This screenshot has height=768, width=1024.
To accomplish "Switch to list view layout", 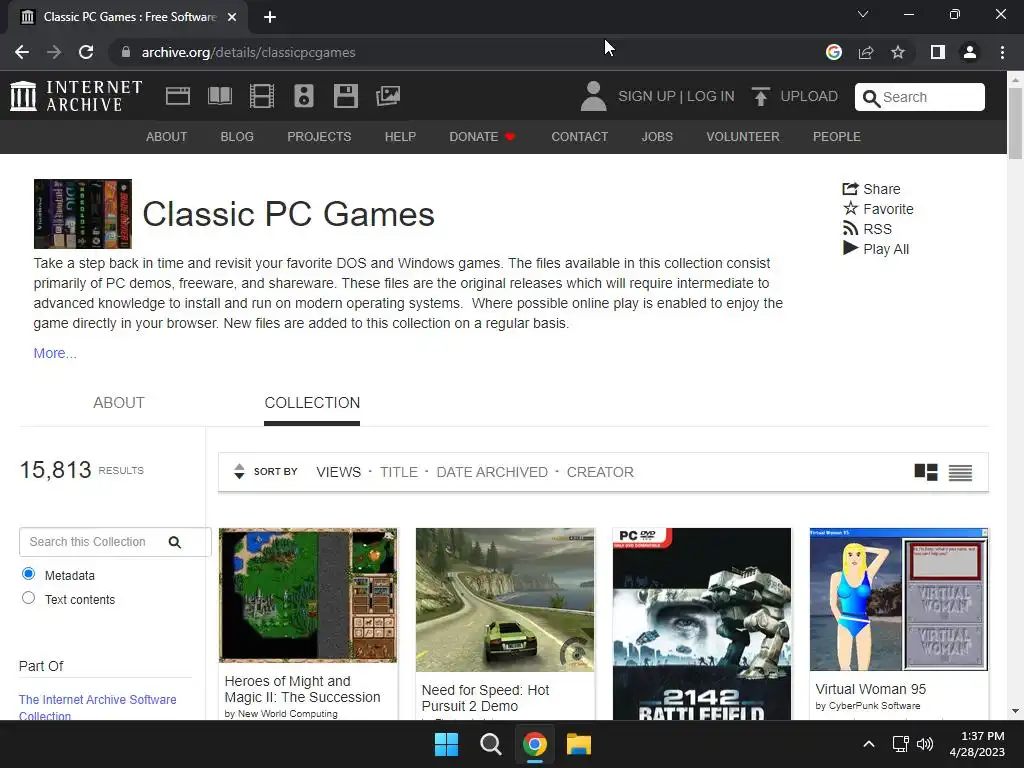I will point(960,472).
